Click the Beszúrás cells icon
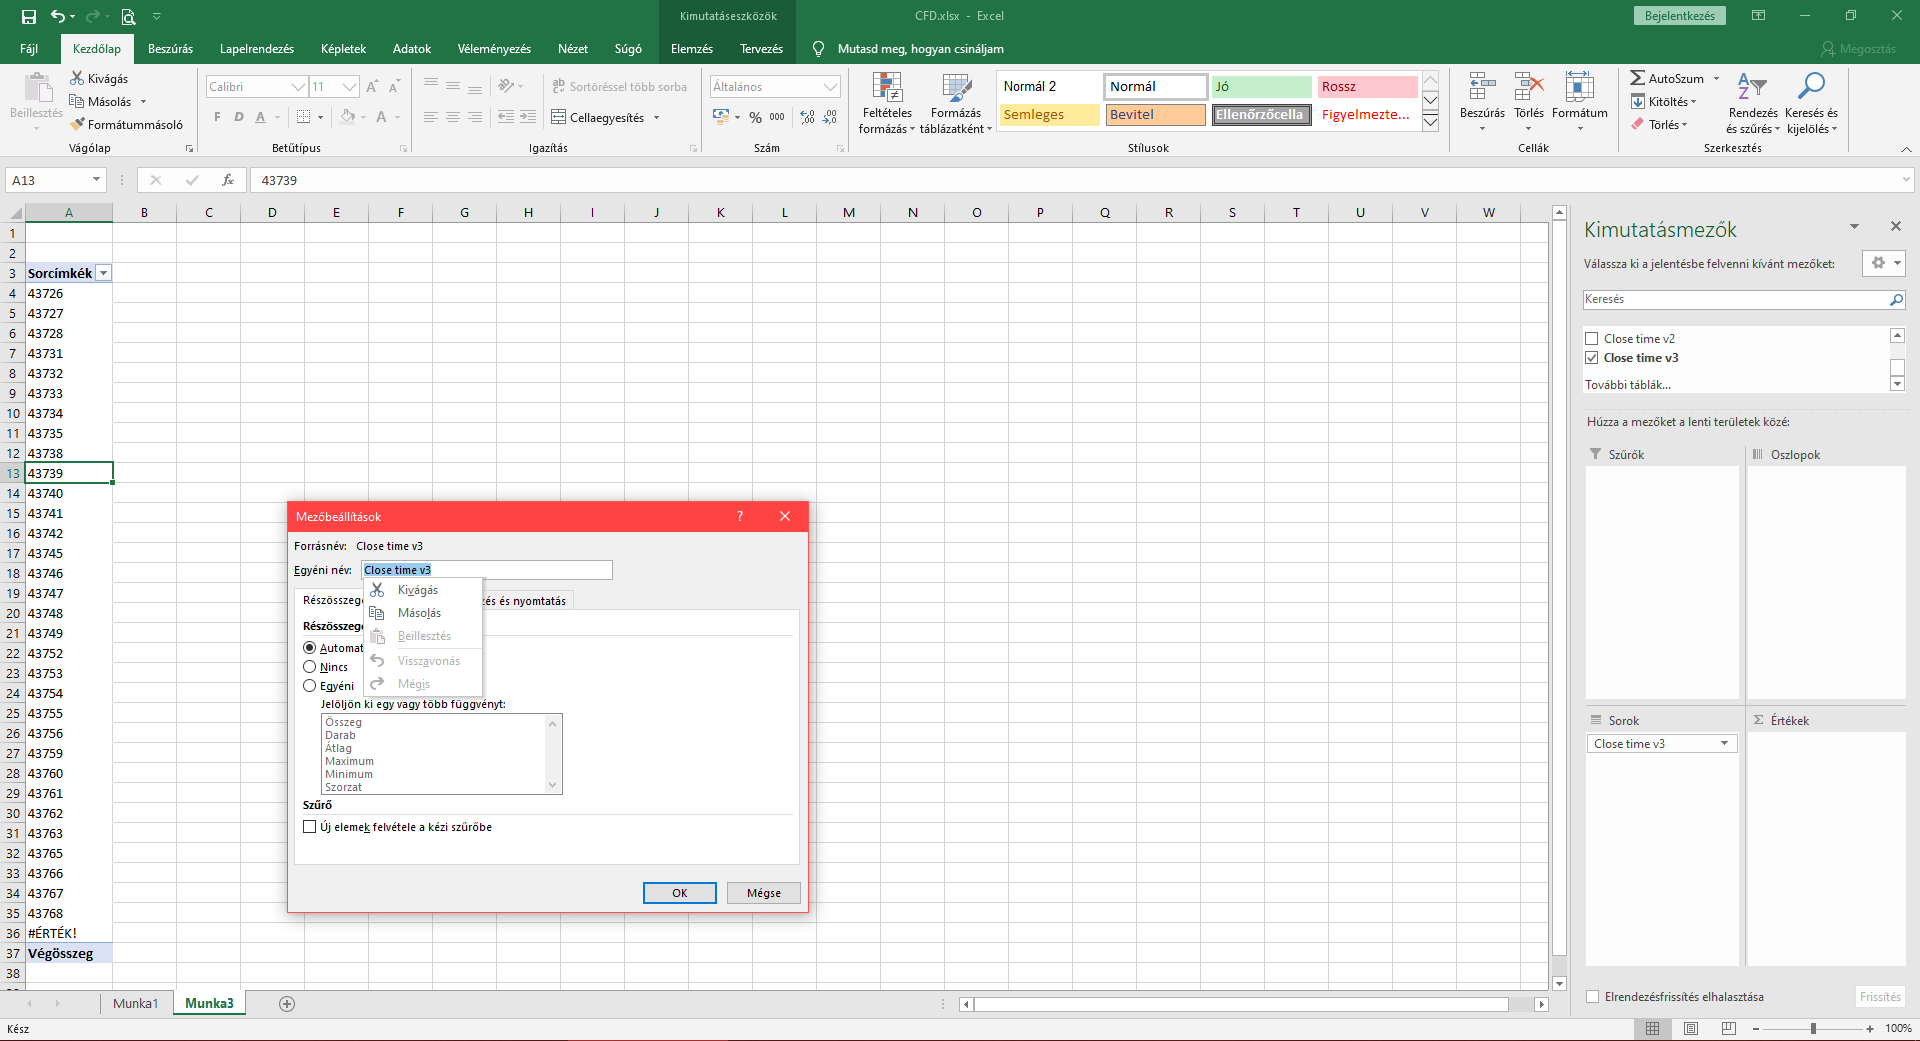 coord(1482,87)
